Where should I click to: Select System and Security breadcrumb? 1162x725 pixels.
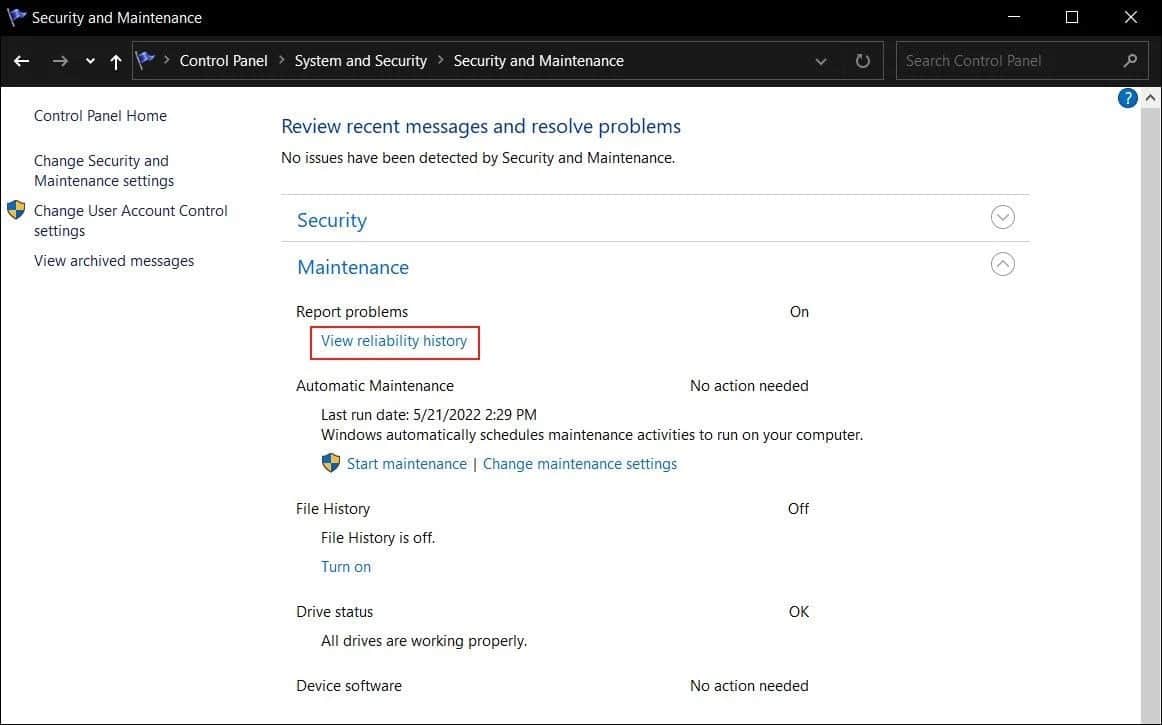coord(360,60)
